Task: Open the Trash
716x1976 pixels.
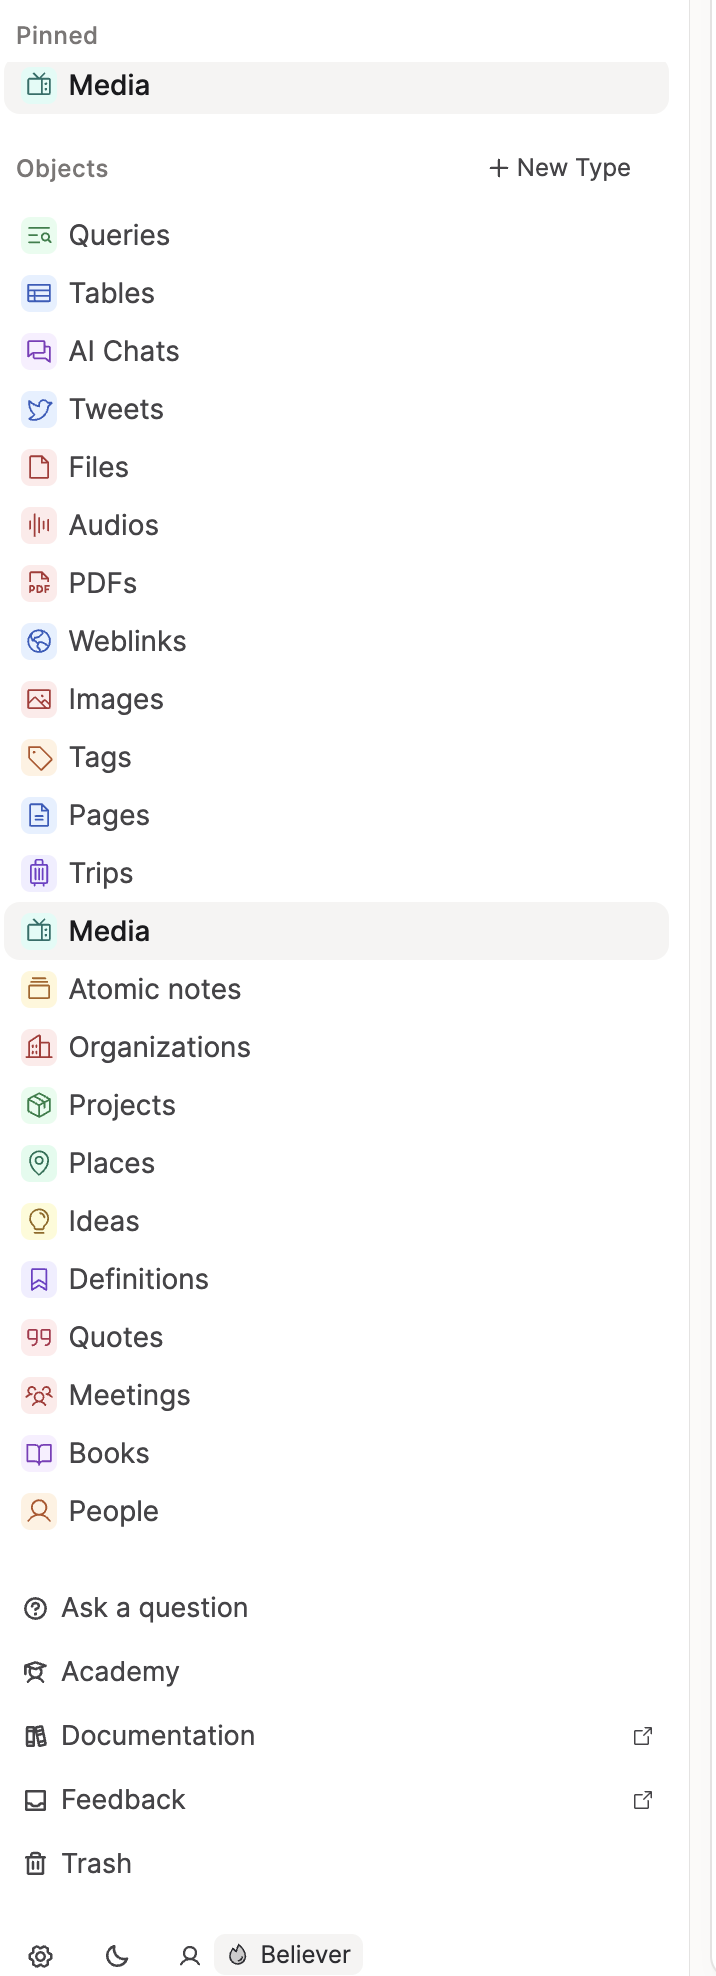Action: pyautogui.click(x=96, y=1863)
